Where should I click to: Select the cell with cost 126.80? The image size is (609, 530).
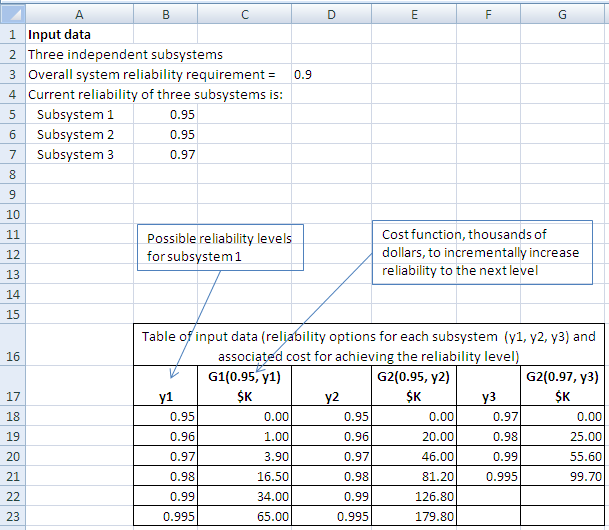[414, 496]
